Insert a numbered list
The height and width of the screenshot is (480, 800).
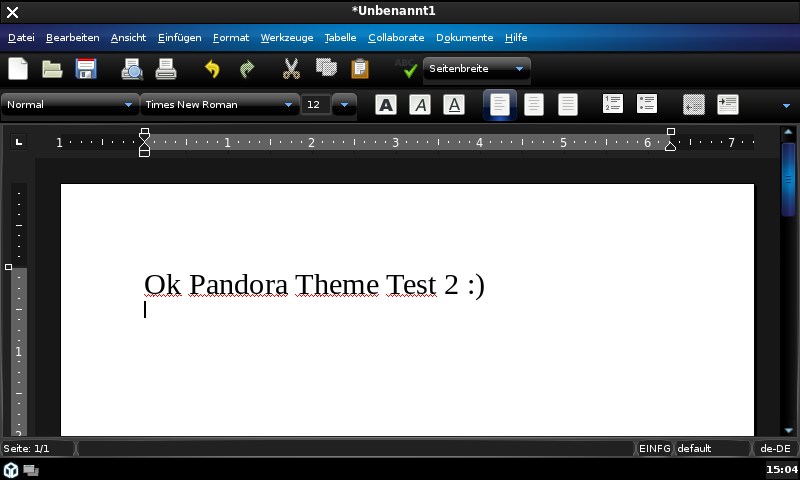pos(613,104)
